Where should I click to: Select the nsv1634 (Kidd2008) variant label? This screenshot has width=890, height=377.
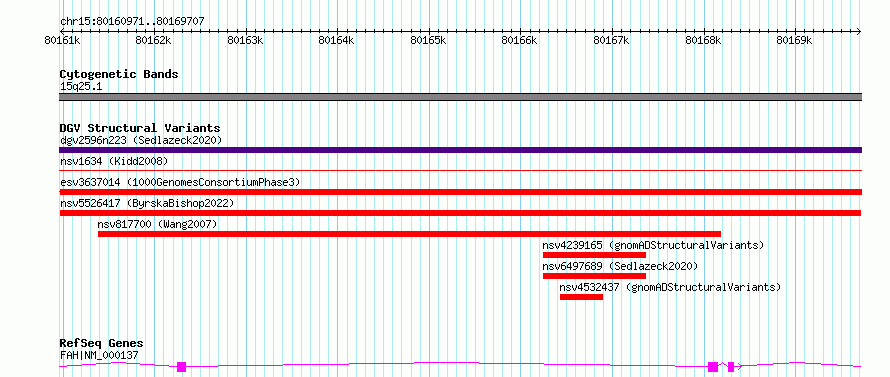pos(114,161)
